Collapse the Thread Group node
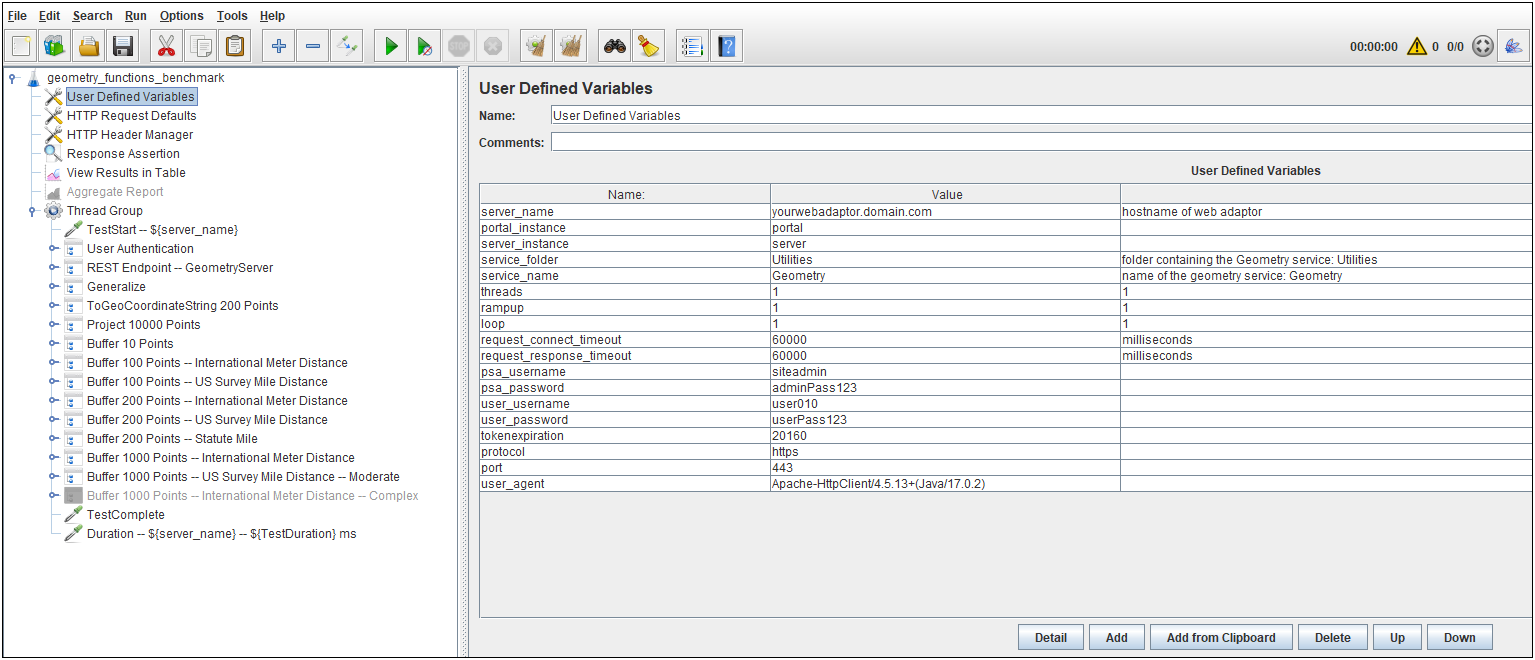The height and width of the screenshot is (660, 1535). pyautogui.click(x=31, y=211)
